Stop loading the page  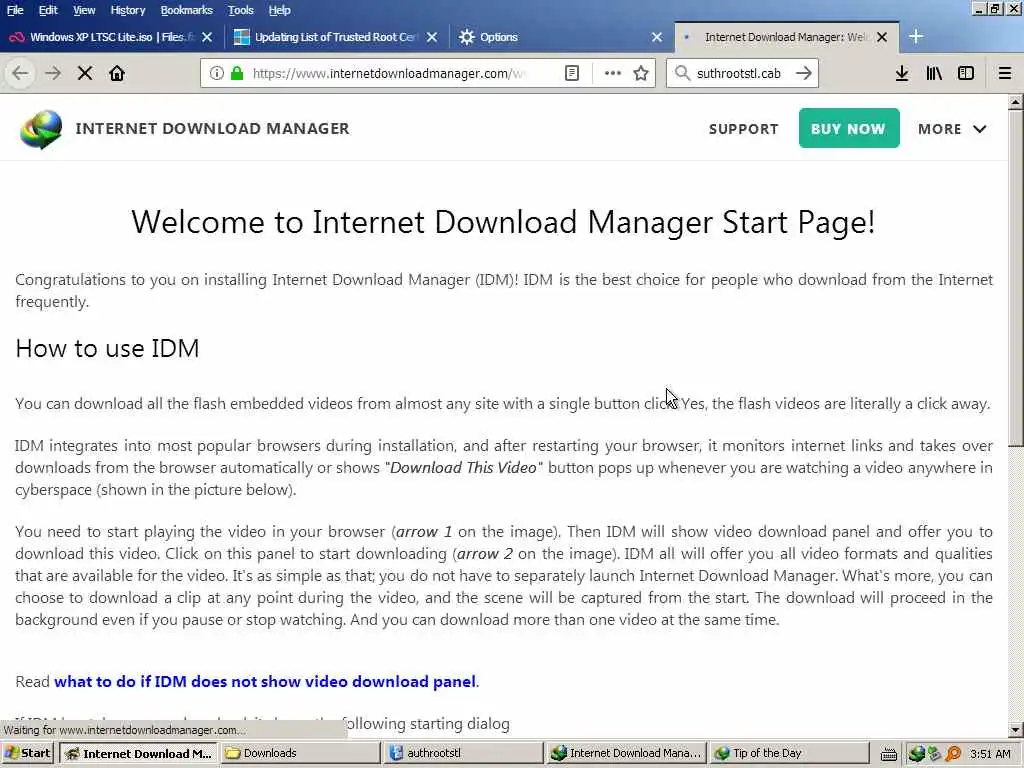tap(85, 73)
